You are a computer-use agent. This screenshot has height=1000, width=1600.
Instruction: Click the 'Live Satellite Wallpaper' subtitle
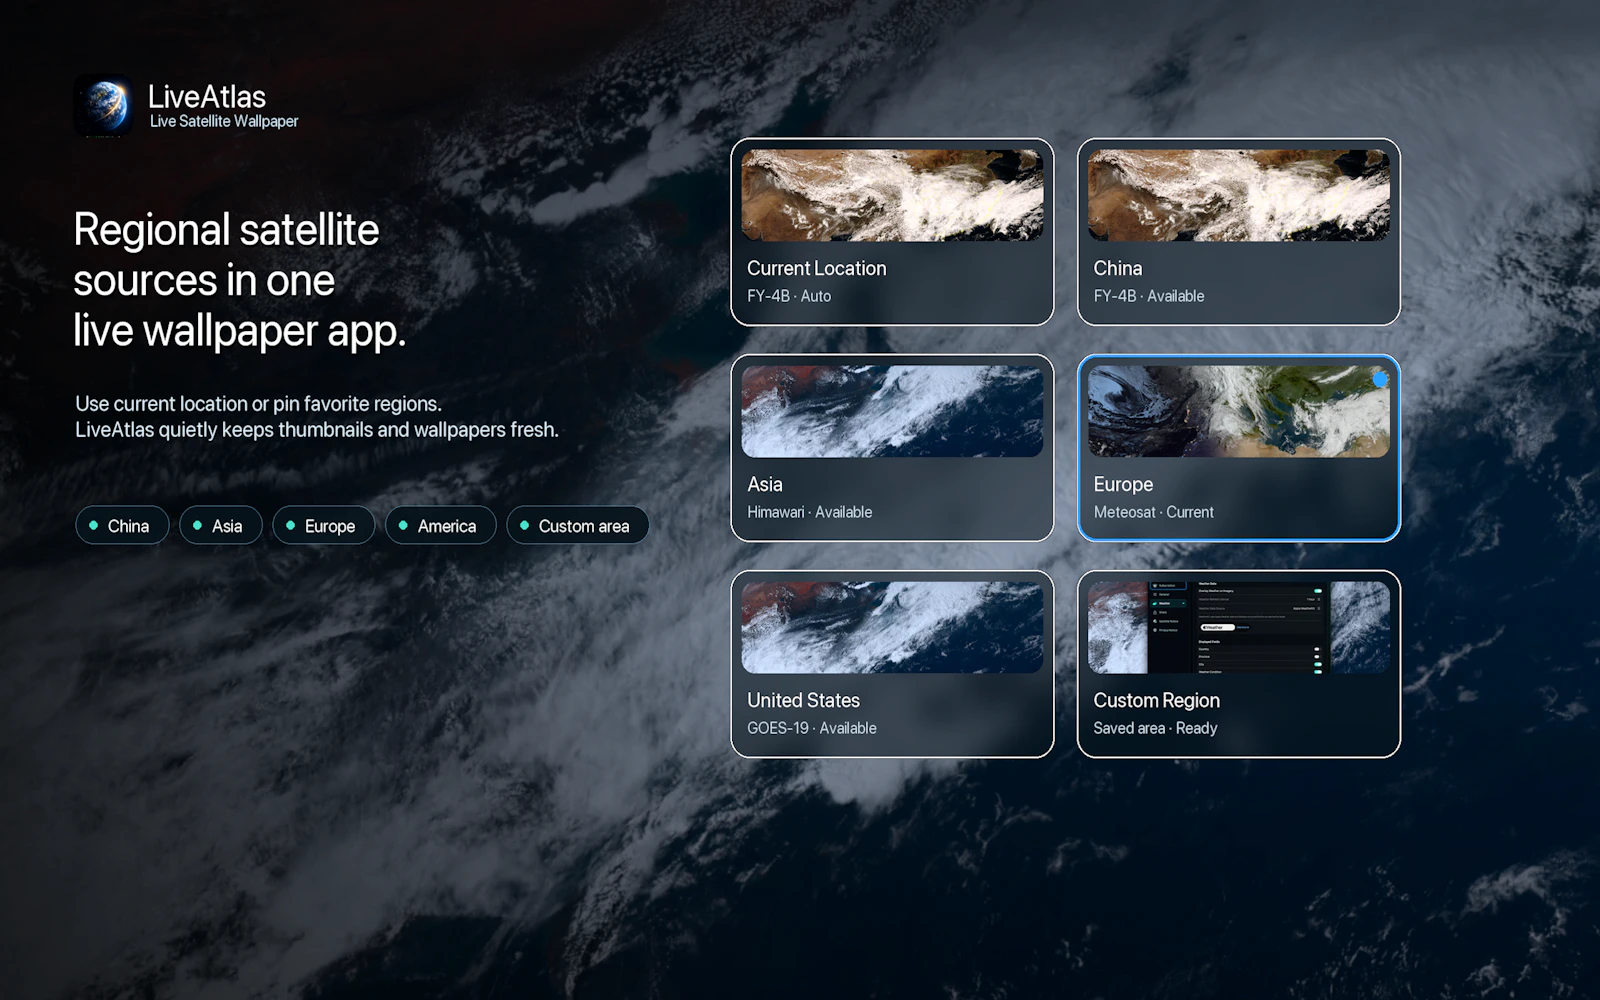tap(224, 121)
